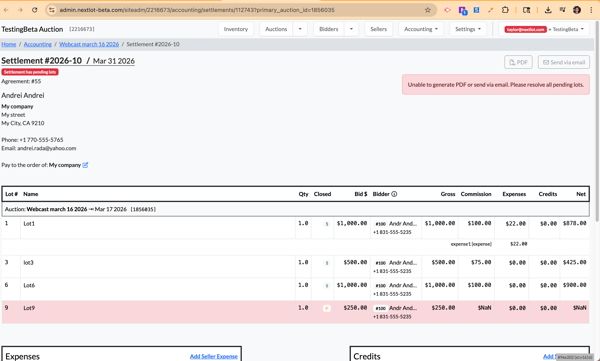600x361 pixels.
Task: Open the browser three-dot menu
Action: point(591,10)
